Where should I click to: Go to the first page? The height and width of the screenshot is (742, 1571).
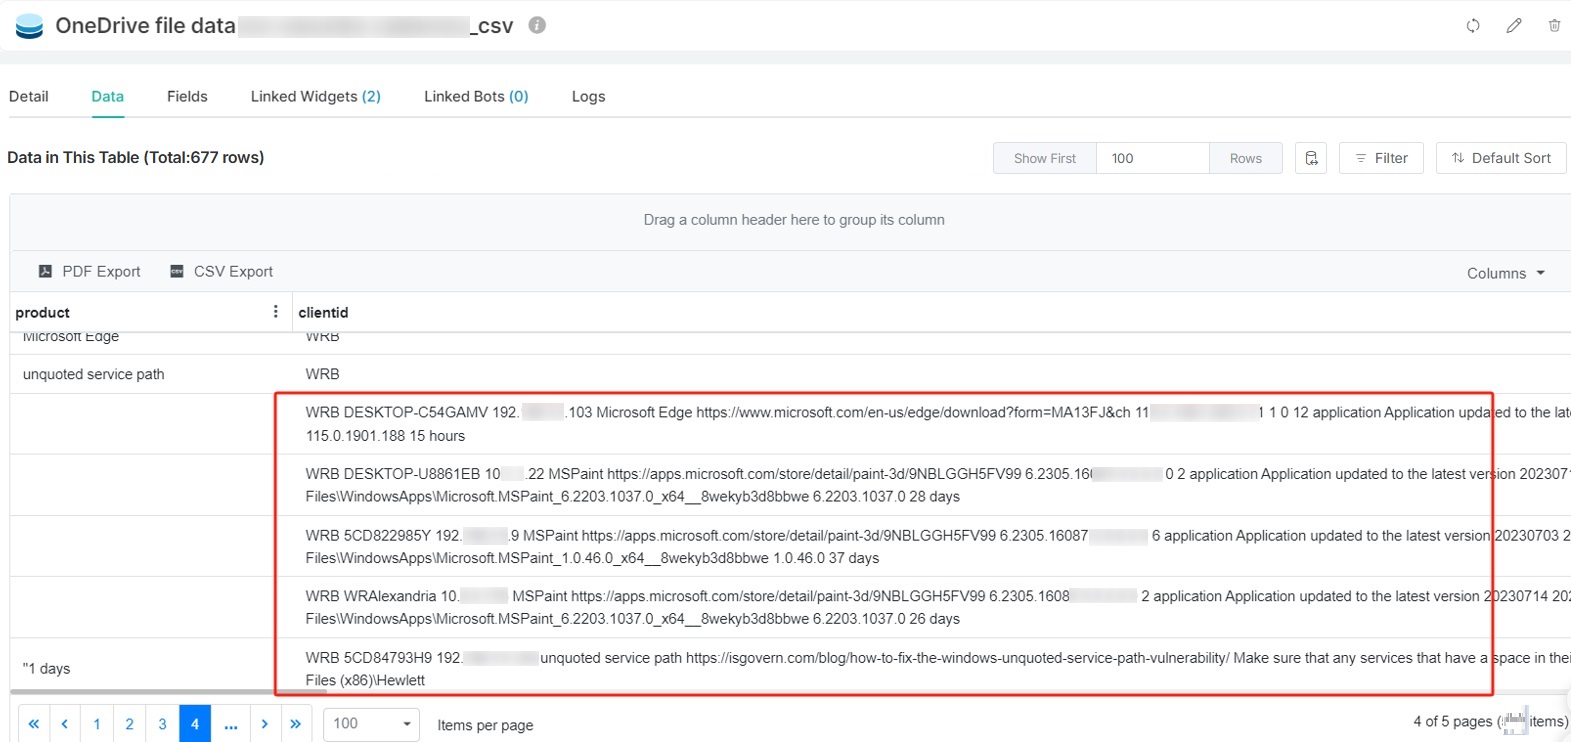[34, 723]
